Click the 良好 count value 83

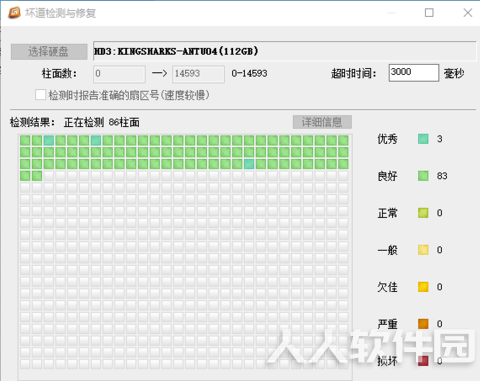coord(442,176)
